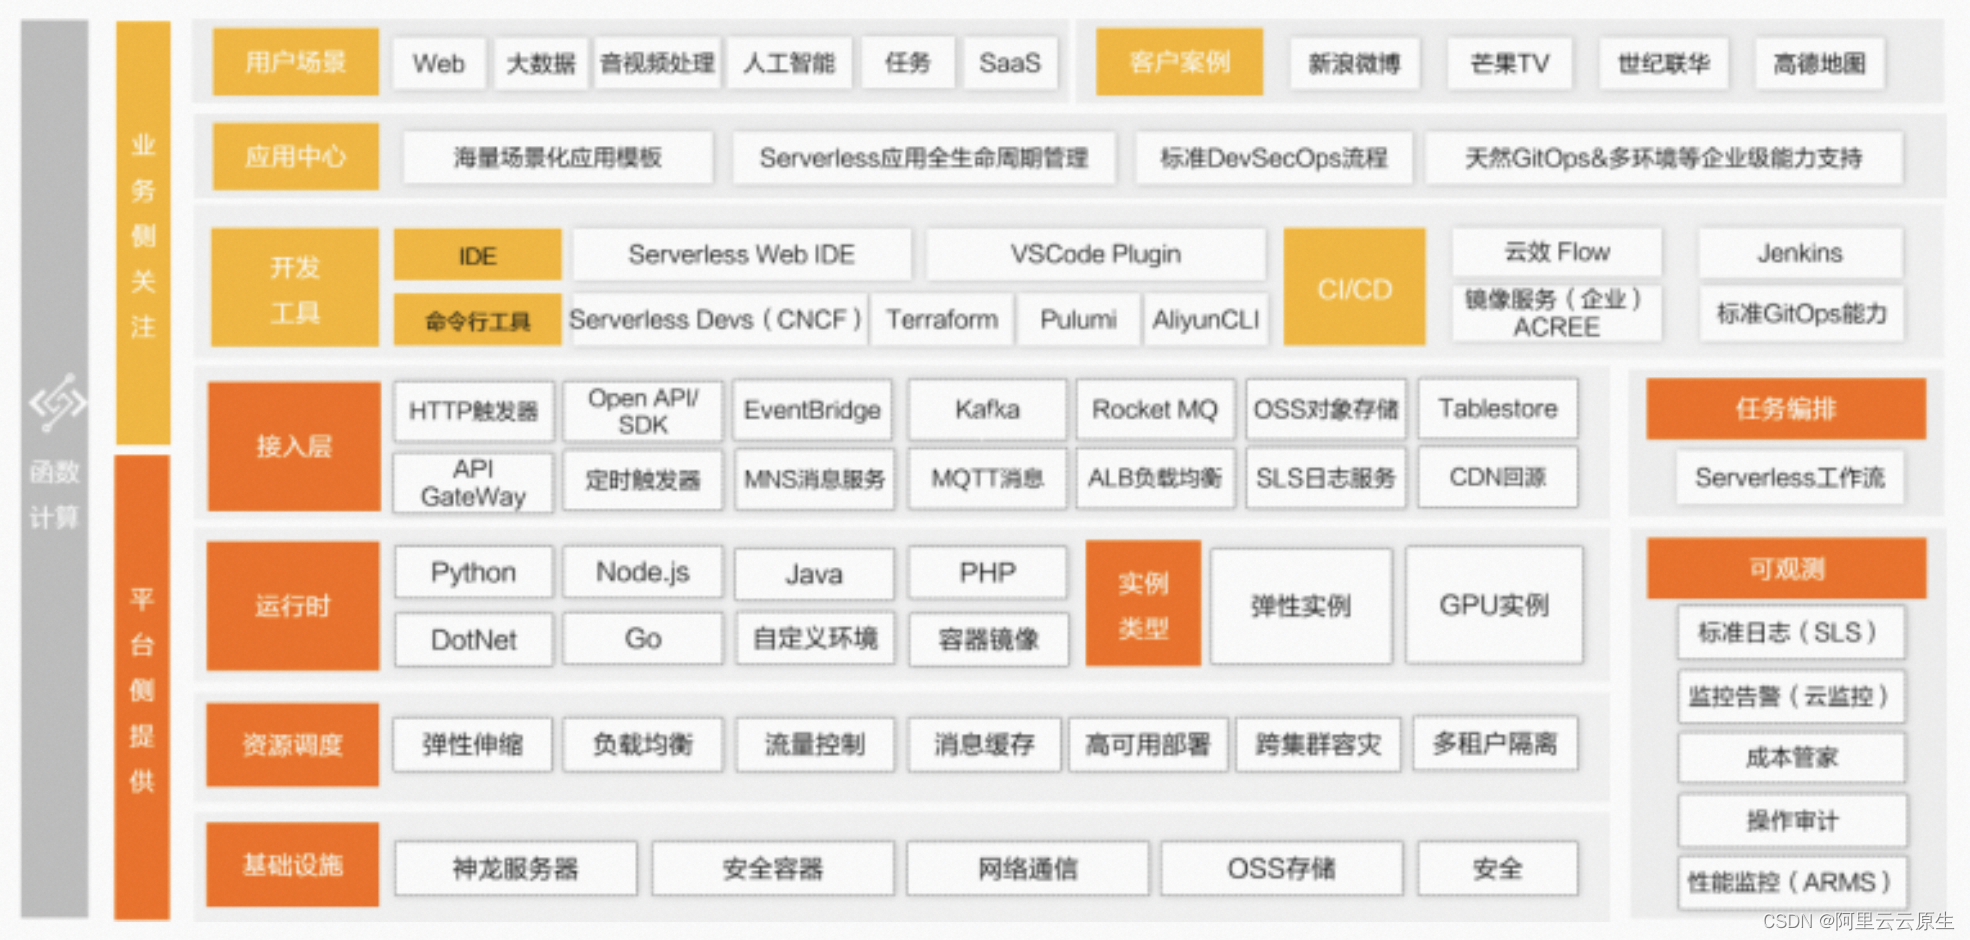1970x940 pixels.
Task: Click the Node.js runtime box
Action: [x=643, y=572]
